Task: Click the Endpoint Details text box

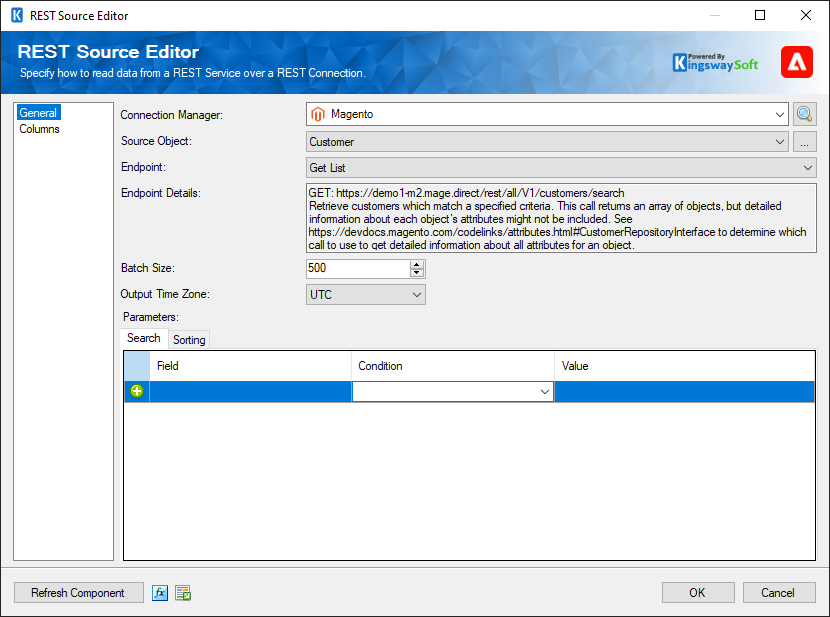Action: click(561, 218)
